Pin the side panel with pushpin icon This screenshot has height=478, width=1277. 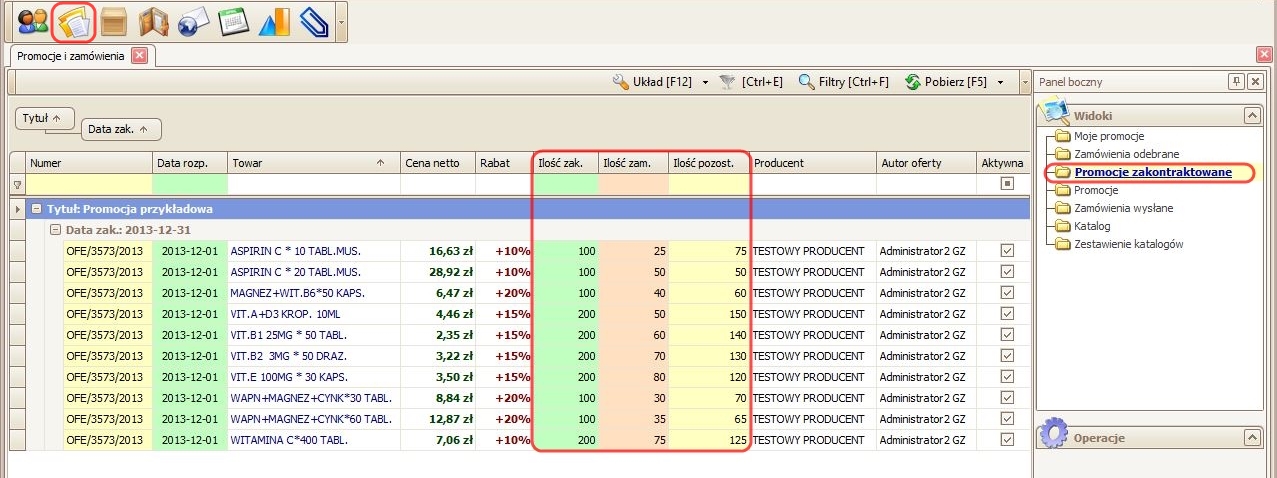1236,82
